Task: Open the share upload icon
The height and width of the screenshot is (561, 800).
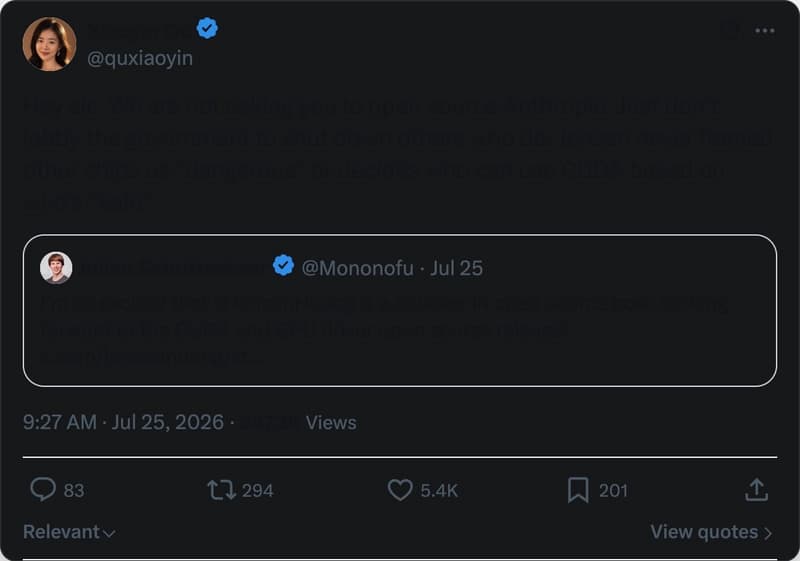Action: click(x=756, y=490)
